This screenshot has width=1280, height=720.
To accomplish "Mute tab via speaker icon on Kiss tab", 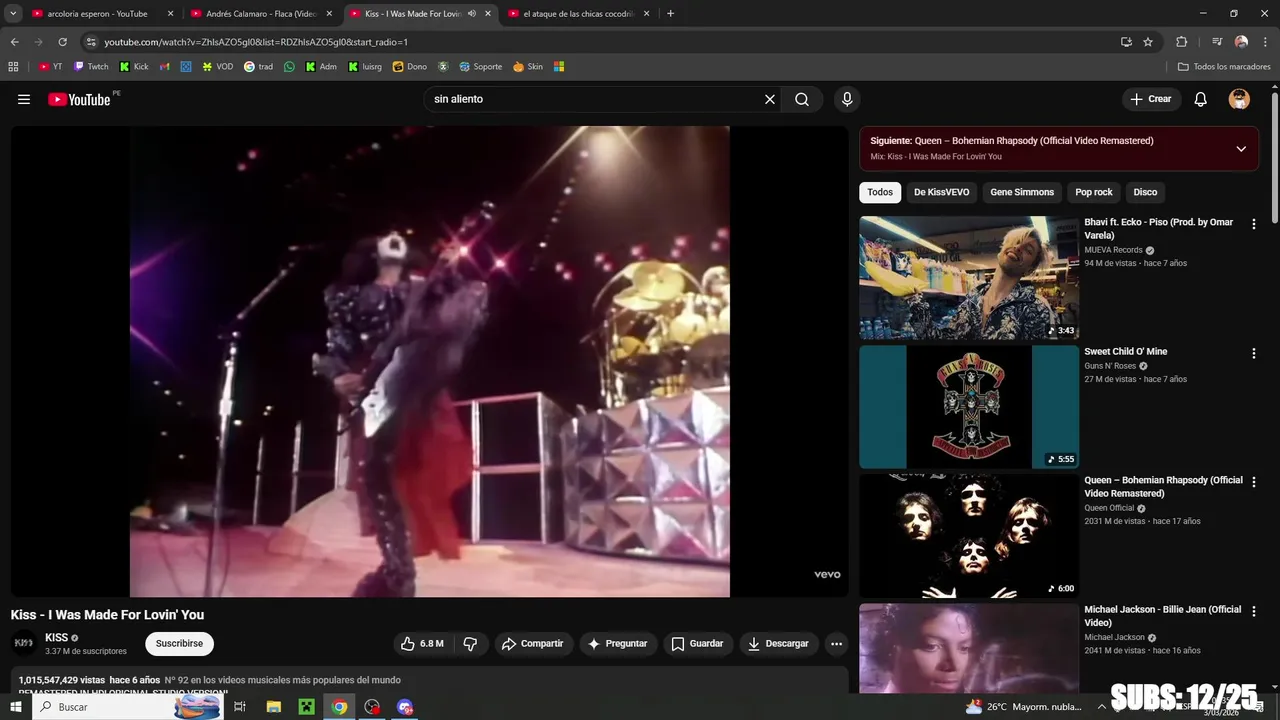I will tap(471, 14).
